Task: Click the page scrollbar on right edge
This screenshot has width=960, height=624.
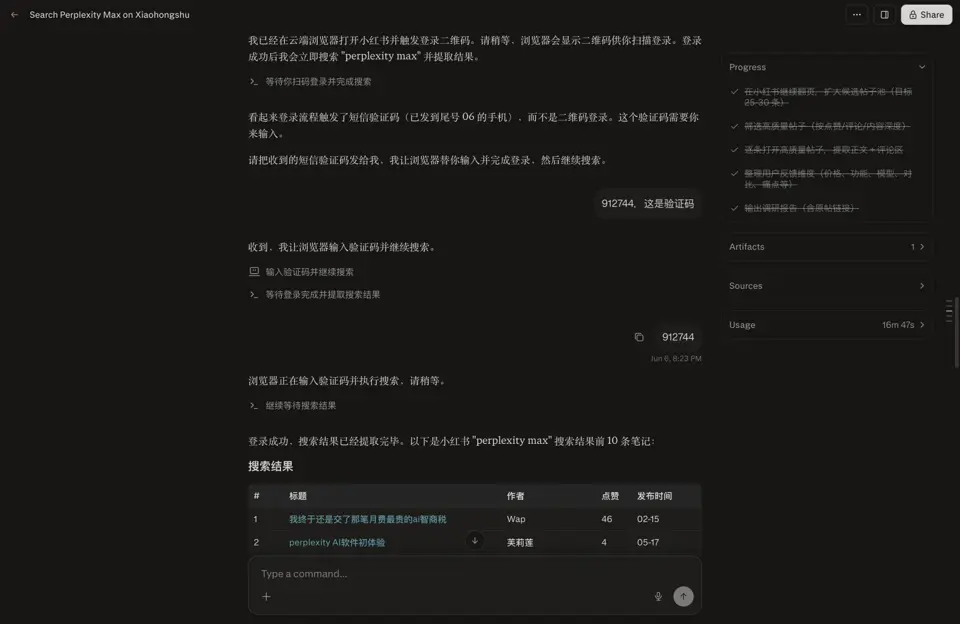Action: (957, 333)
